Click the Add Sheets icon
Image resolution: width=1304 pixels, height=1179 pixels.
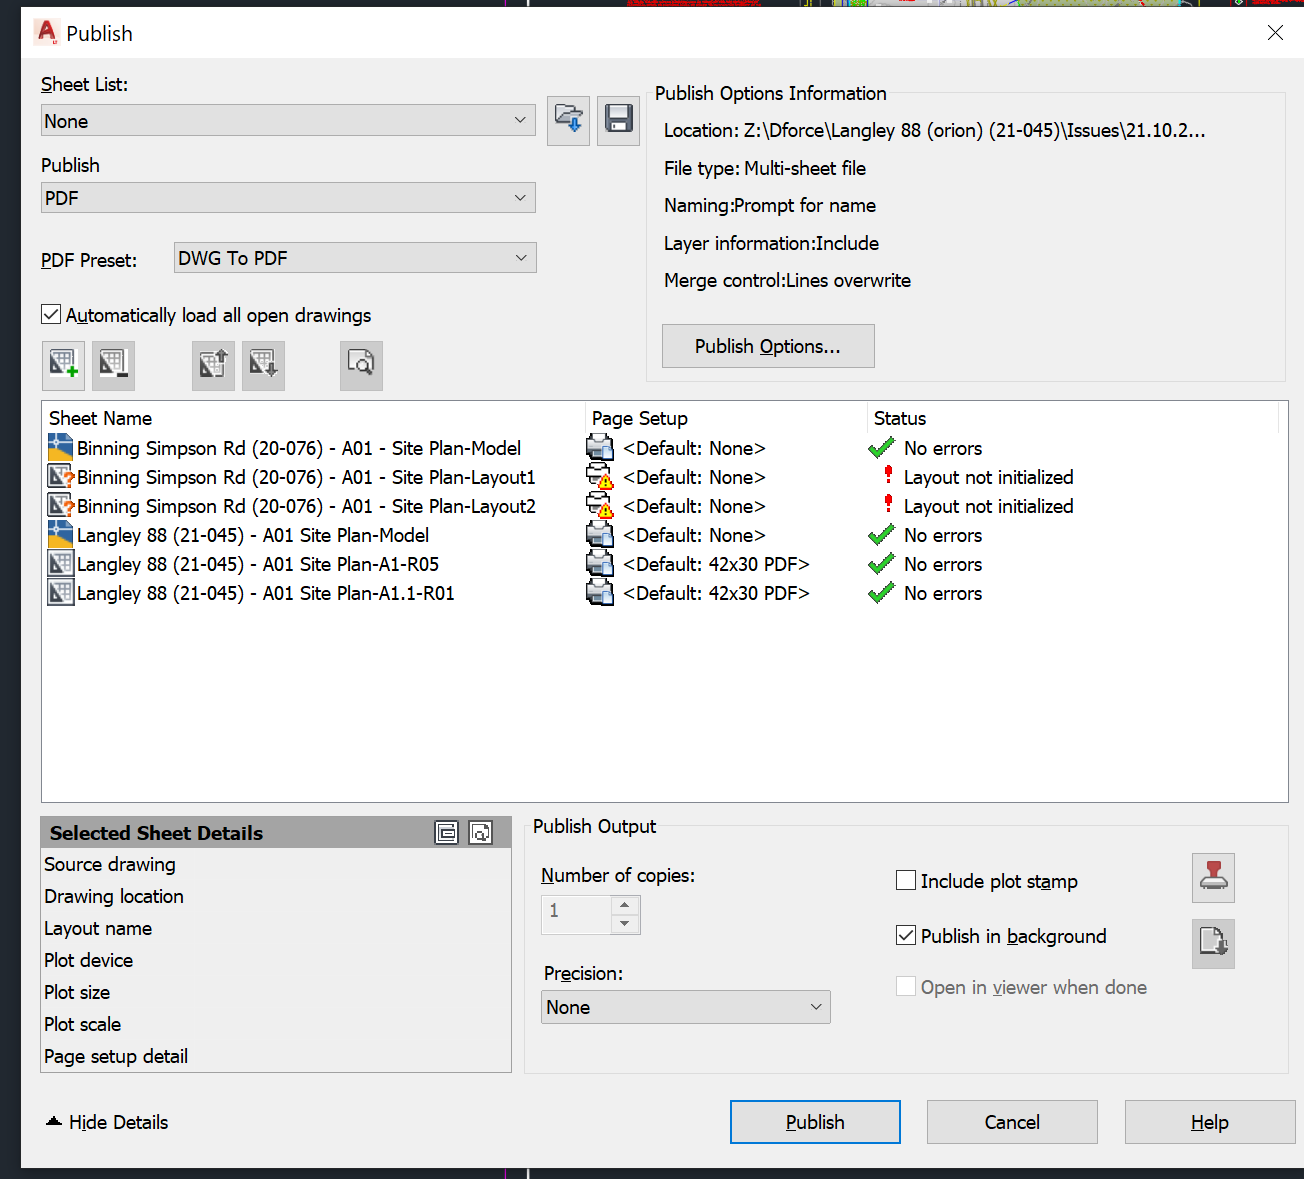click(63, 365)
